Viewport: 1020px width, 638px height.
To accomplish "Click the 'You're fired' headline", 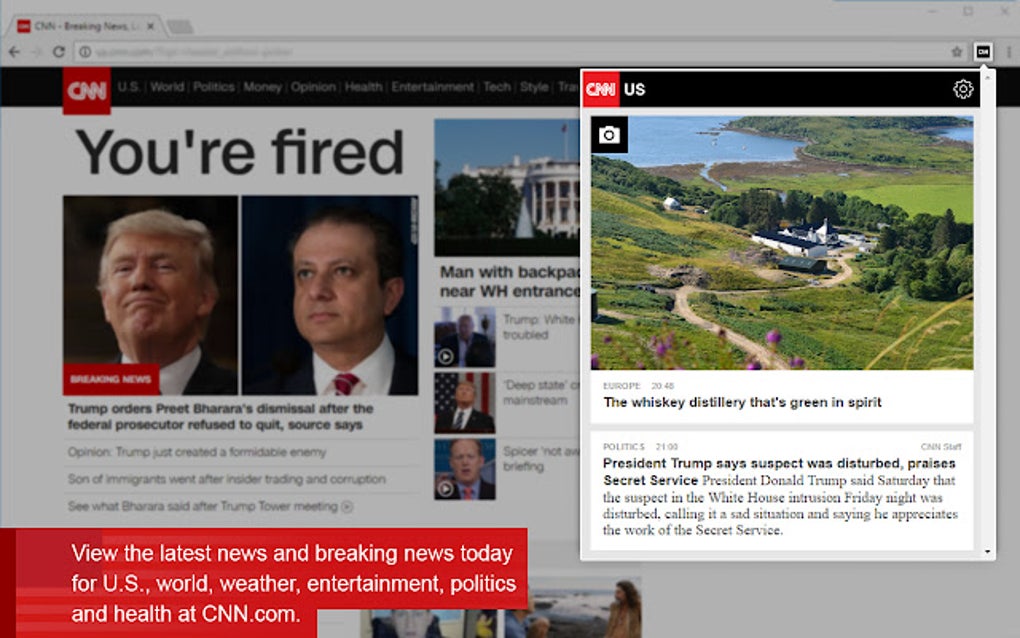I will coord(240,151).
